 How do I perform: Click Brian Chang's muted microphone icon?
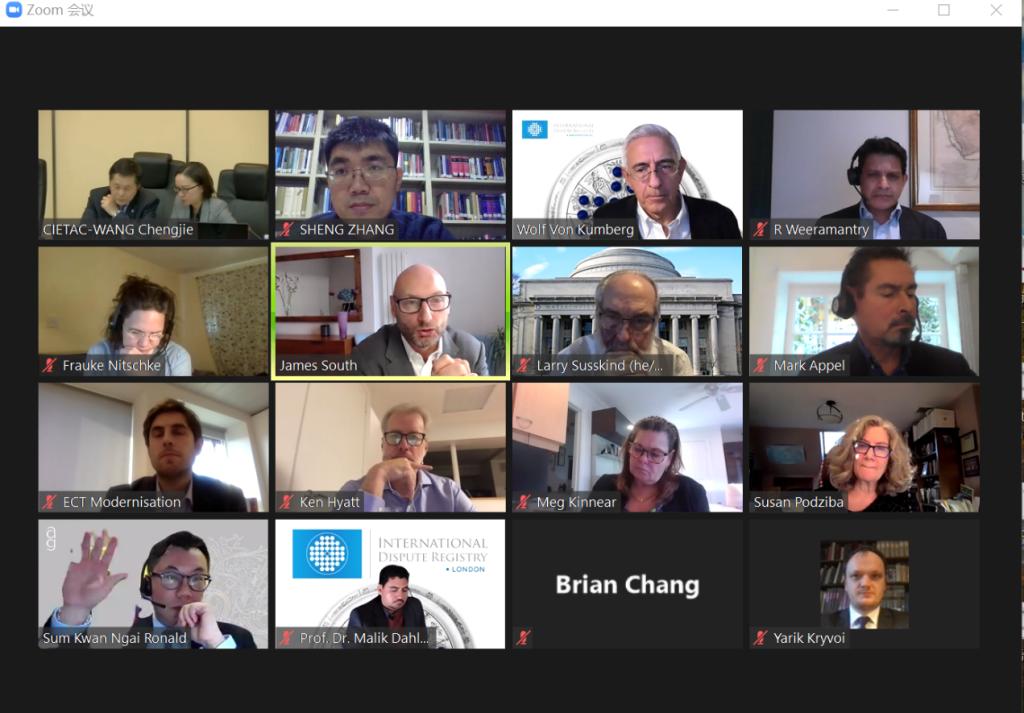coord(524,637)
